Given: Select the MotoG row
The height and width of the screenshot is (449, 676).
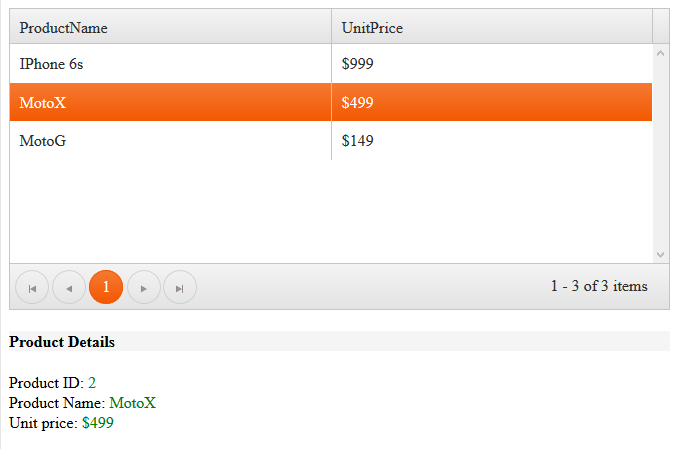Looking at the screenshot, I should (x=170, y=141).
